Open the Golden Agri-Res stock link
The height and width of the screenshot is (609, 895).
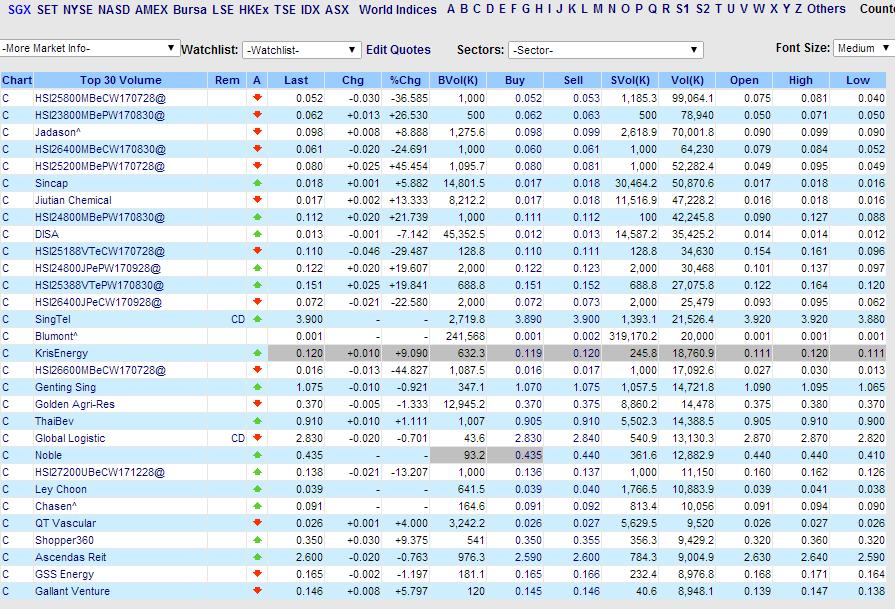tap(75, 404)
